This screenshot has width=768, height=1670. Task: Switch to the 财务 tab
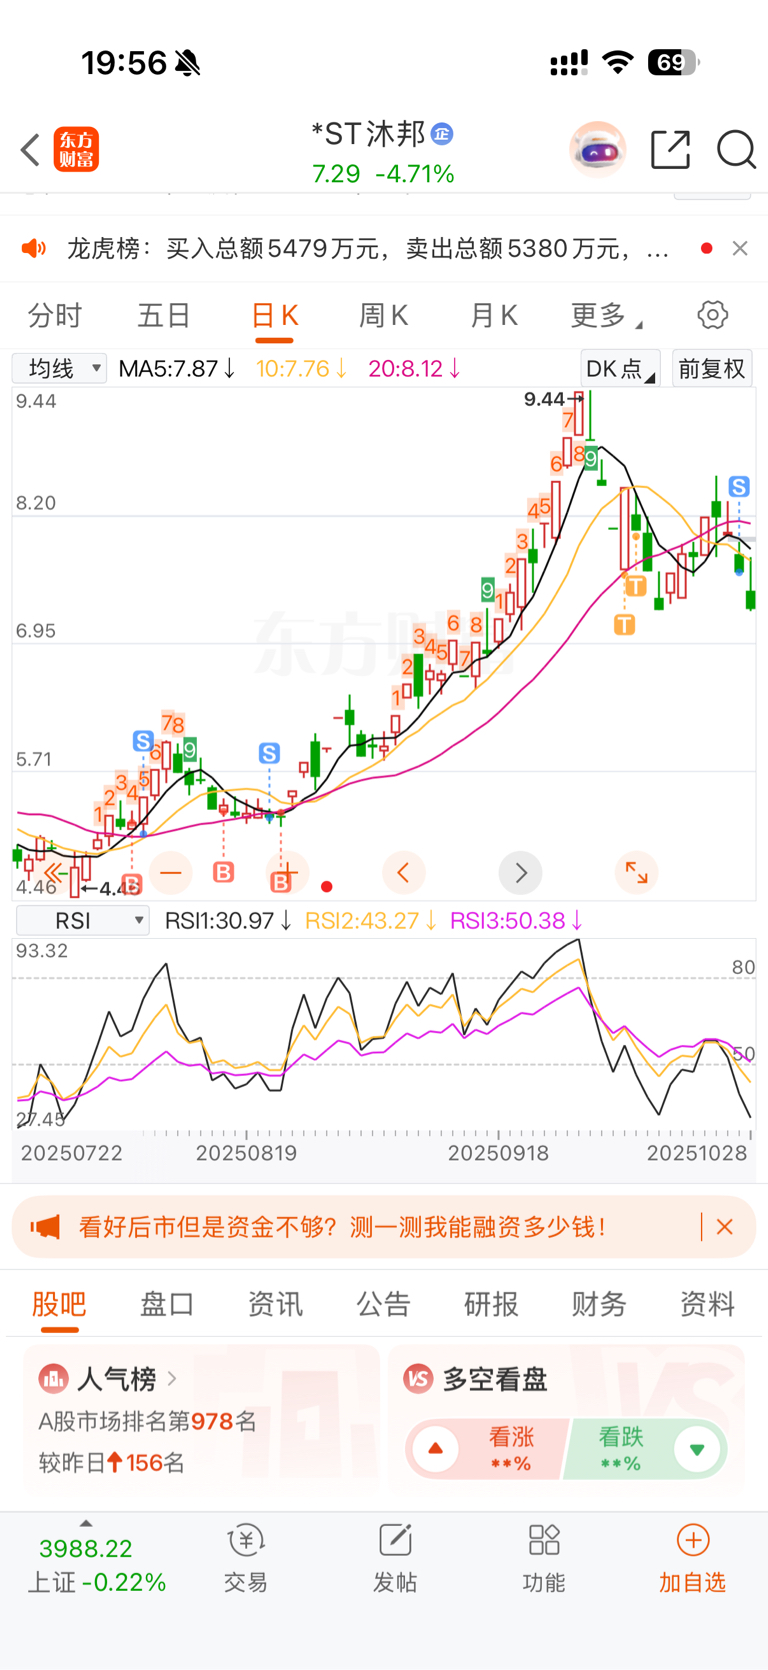tap(599, 1304)
